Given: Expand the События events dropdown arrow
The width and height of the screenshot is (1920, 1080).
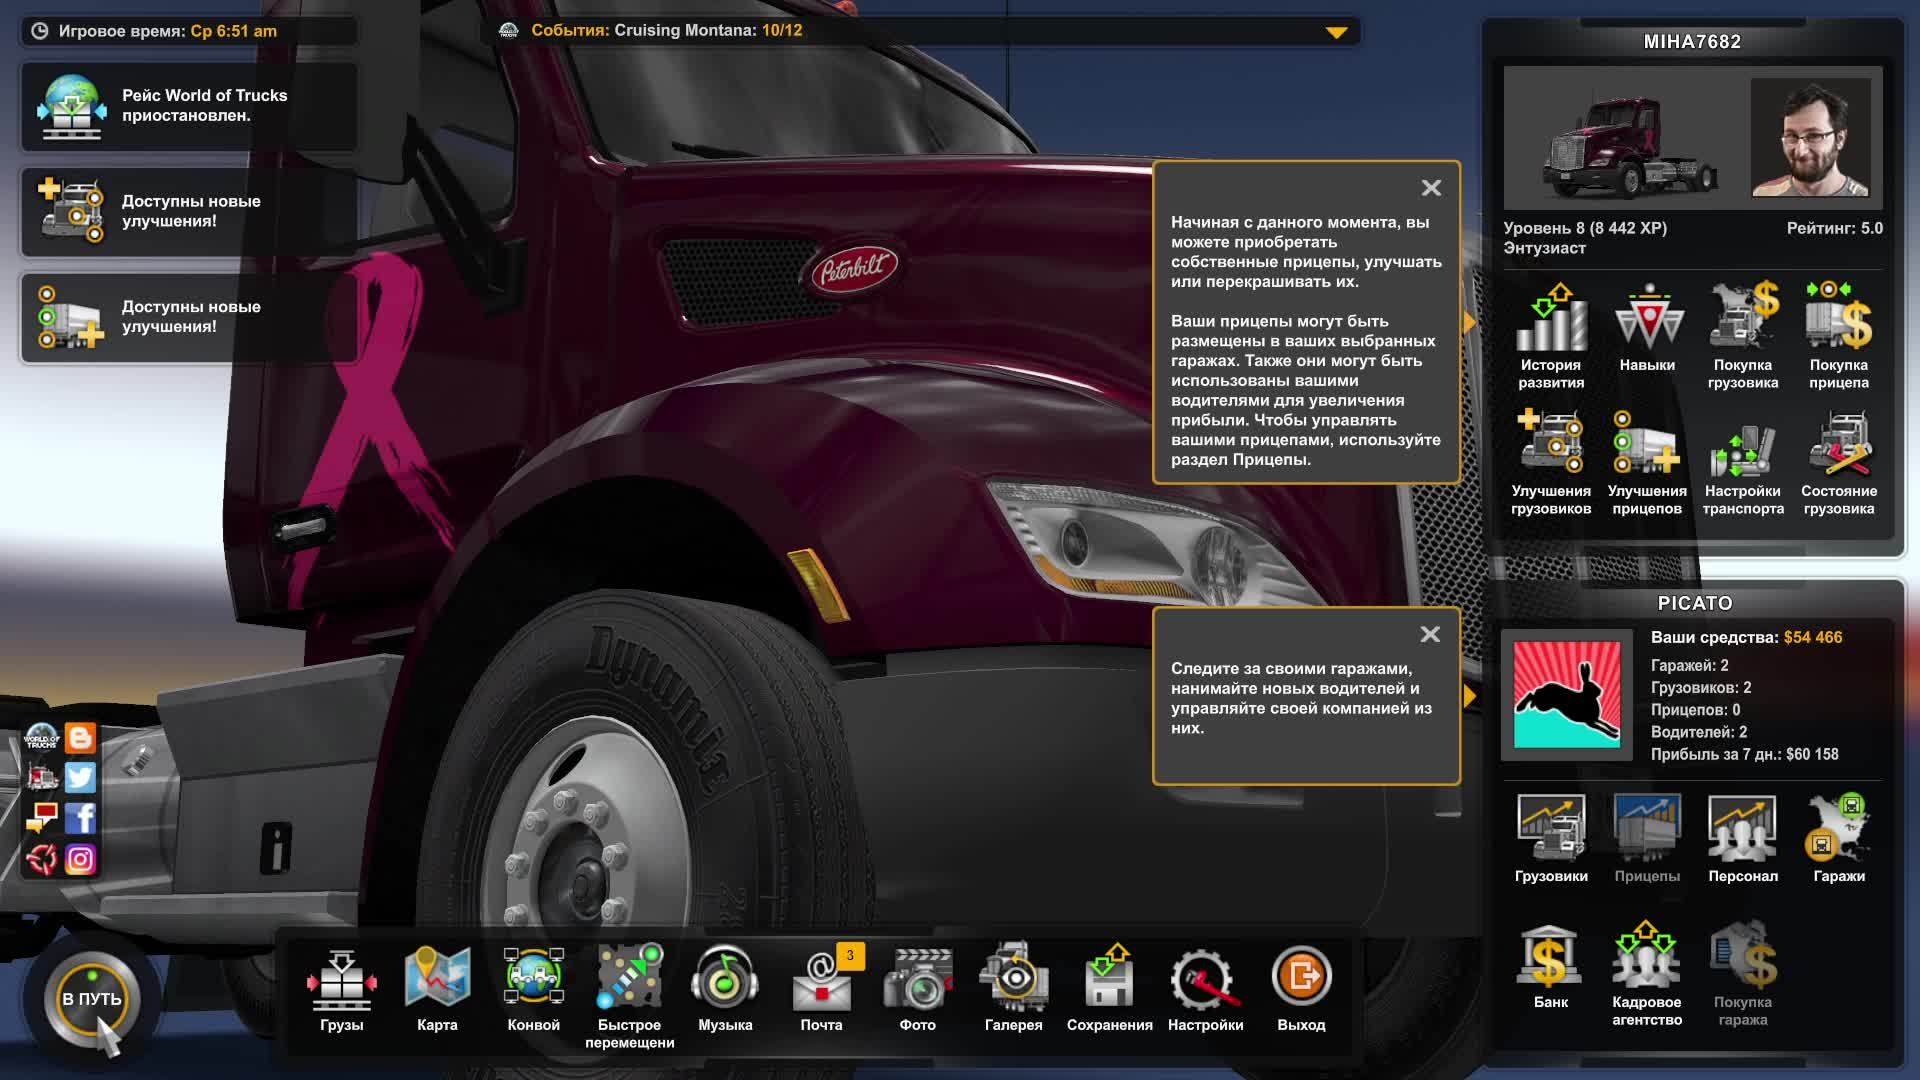Looking at the screenshot, I should [x=1336, y=32].
